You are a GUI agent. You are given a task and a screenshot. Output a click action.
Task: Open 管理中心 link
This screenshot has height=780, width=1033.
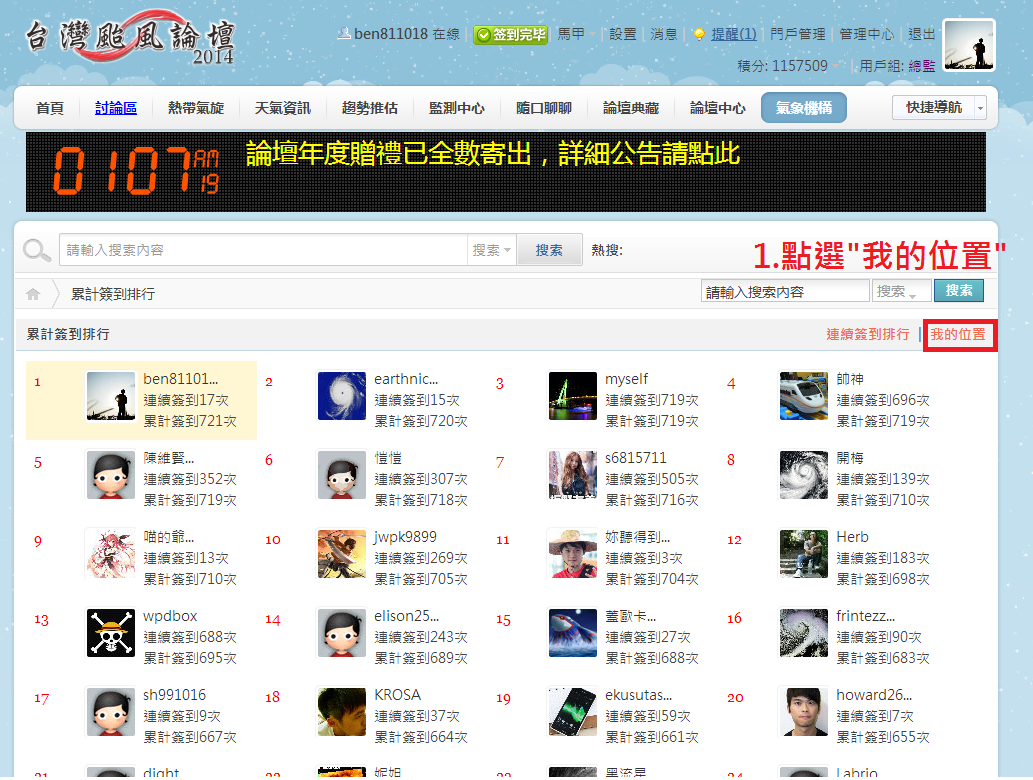[x=866, y=34]
